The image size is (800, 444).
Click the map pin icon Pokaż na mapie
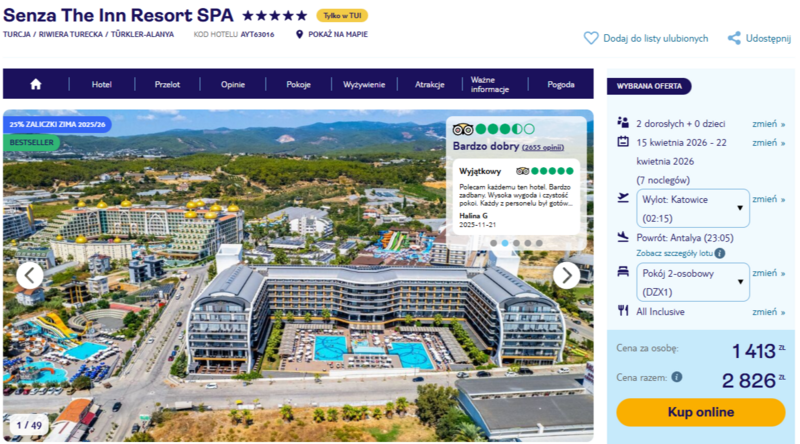299,34
